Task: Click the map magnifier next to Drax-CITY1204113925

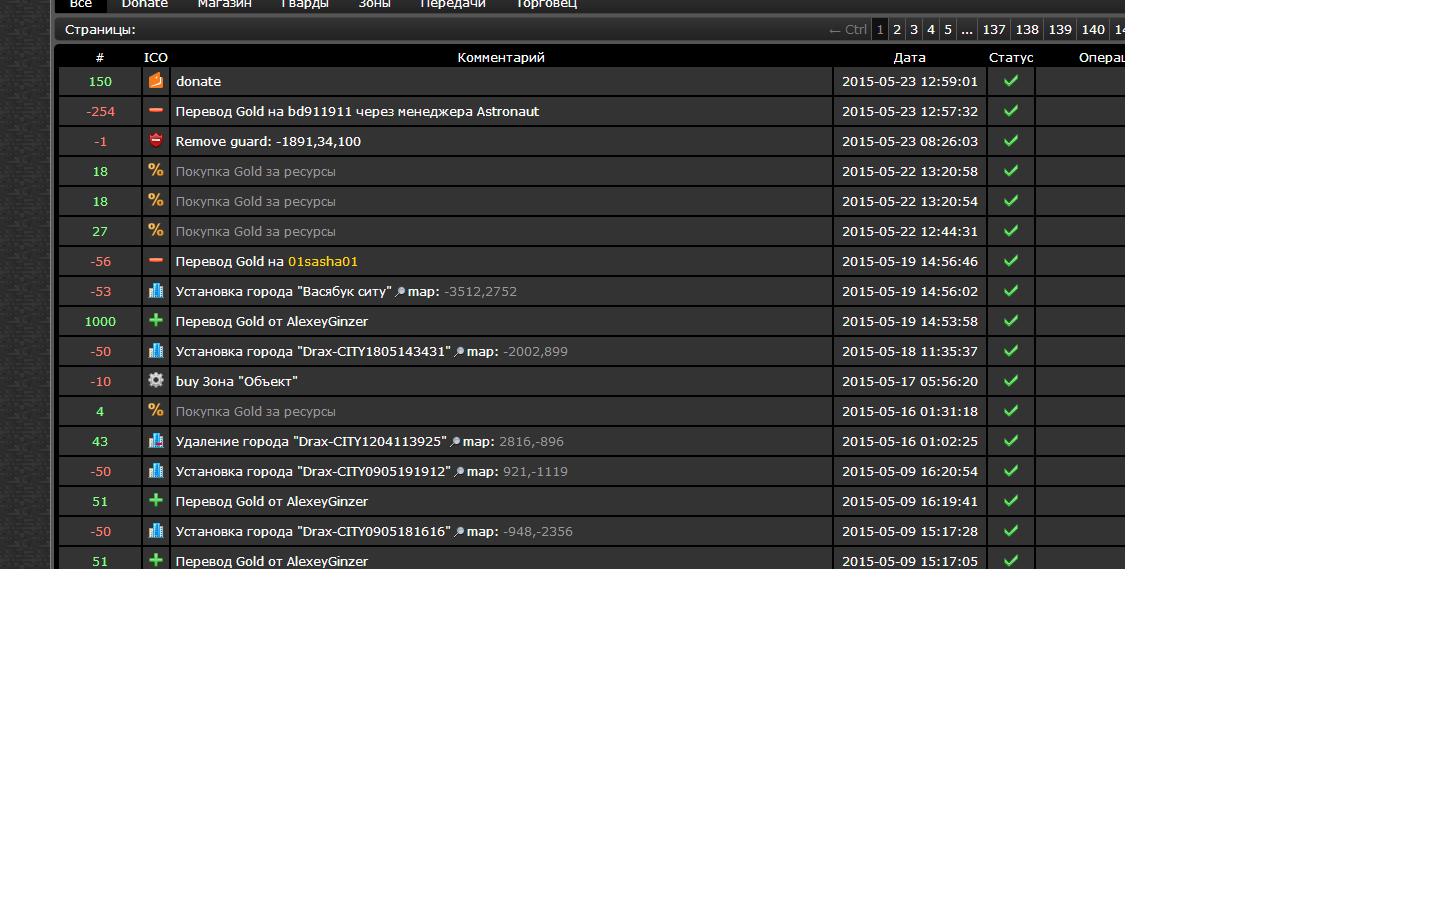Action: pyautogui.click(x=455, y=442)
